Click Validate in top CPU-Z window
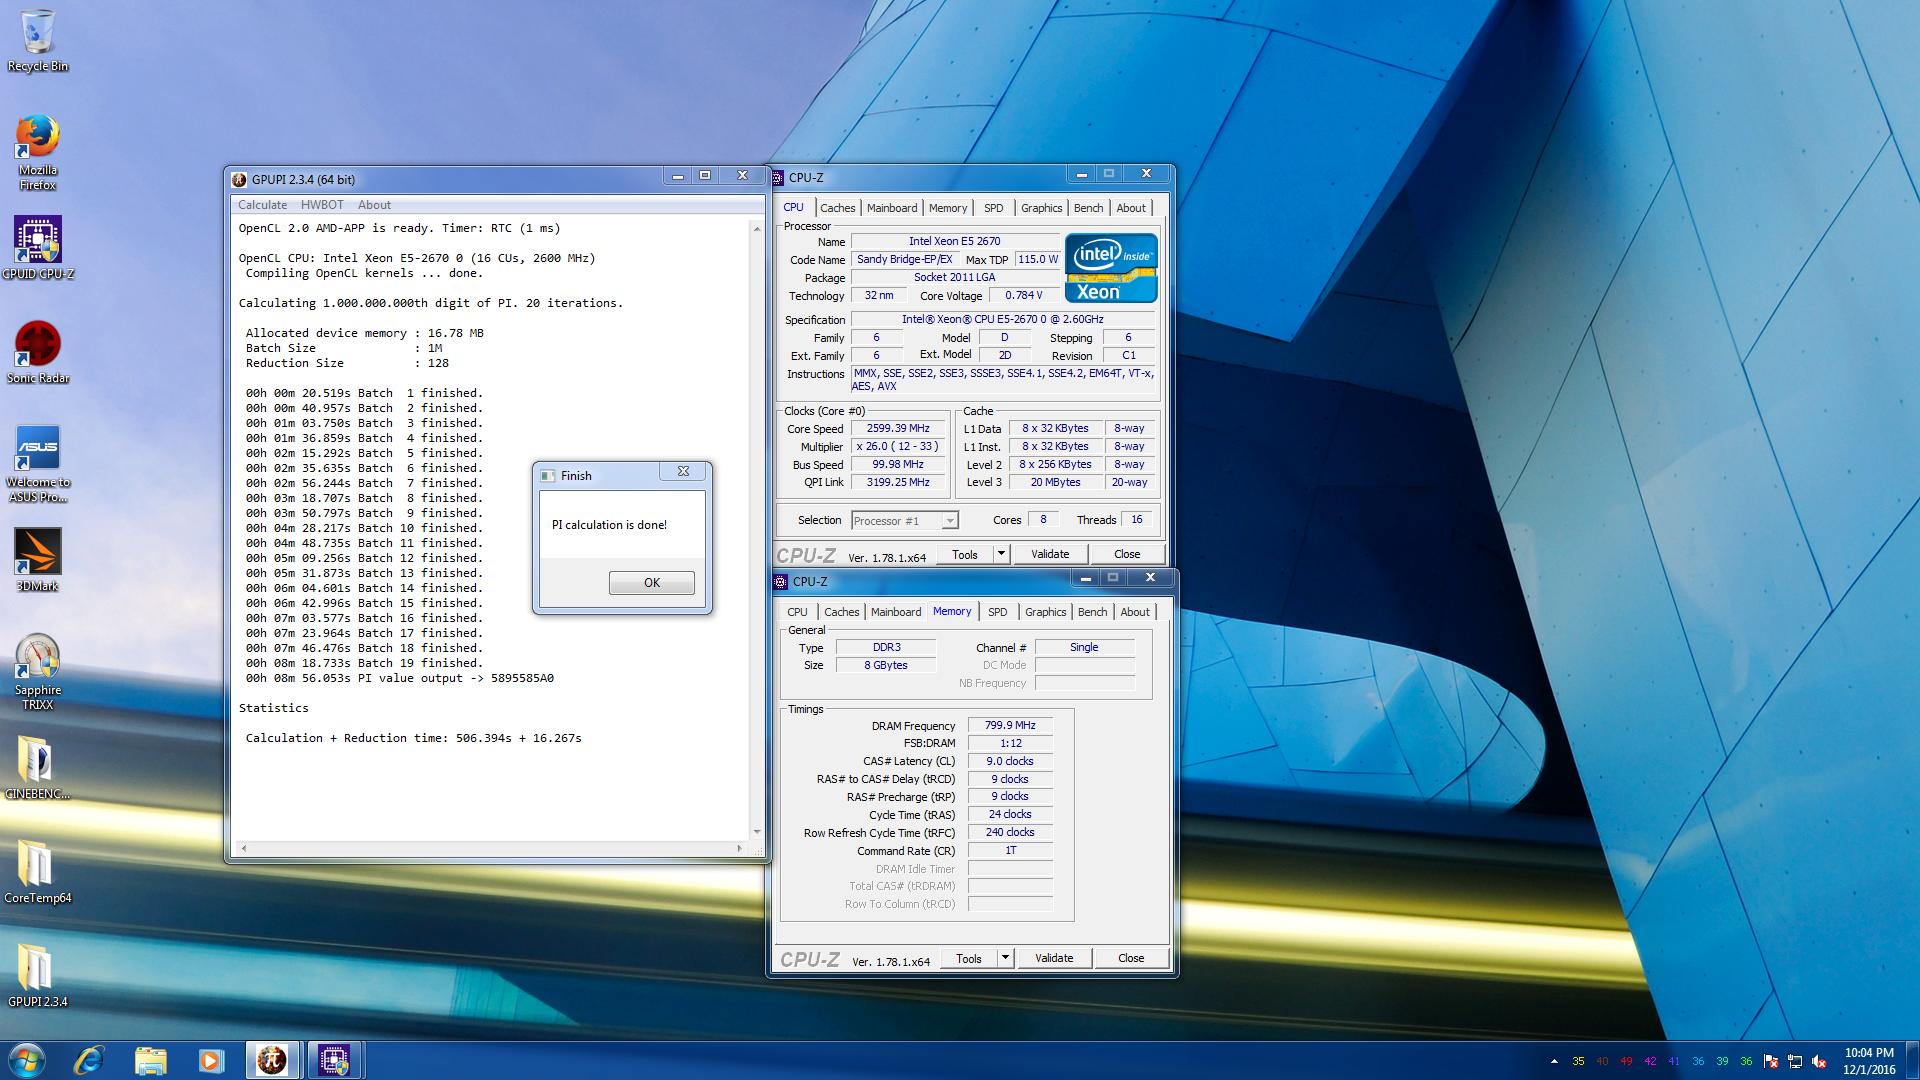The height and width of the screenshot is (1080, 1920). pyautogui.click(x=1050, y=555)
